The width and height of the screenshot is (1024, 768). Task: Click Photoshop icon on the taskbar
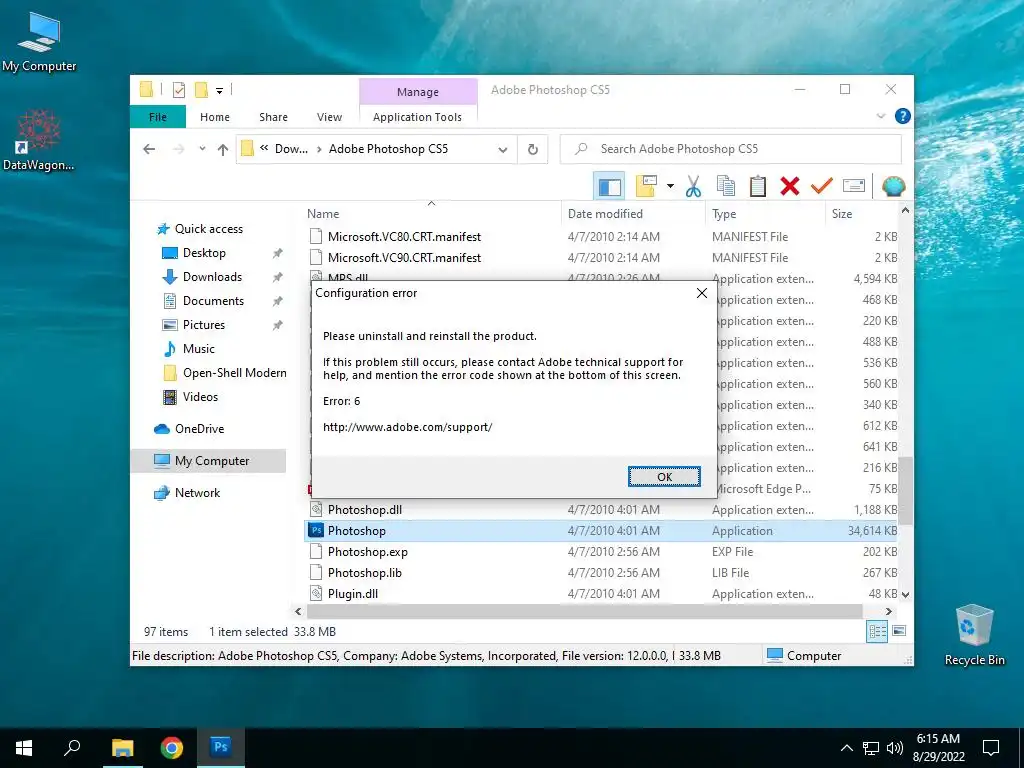[x=221, y=748]
